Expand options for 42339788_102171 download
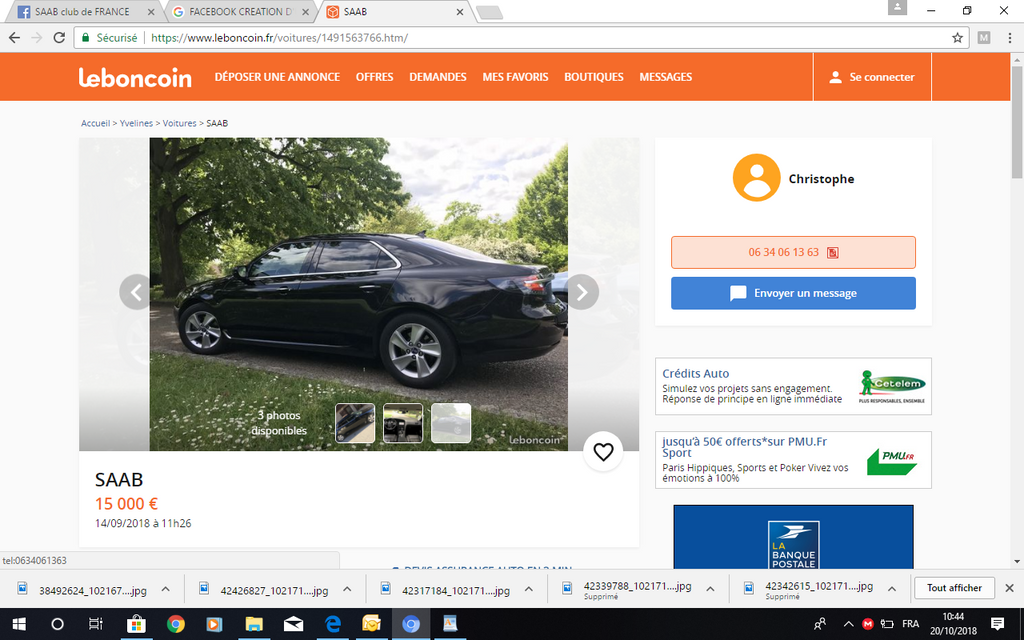The width and height of the screenshot is (1024, 640). (x=711, y=589)
